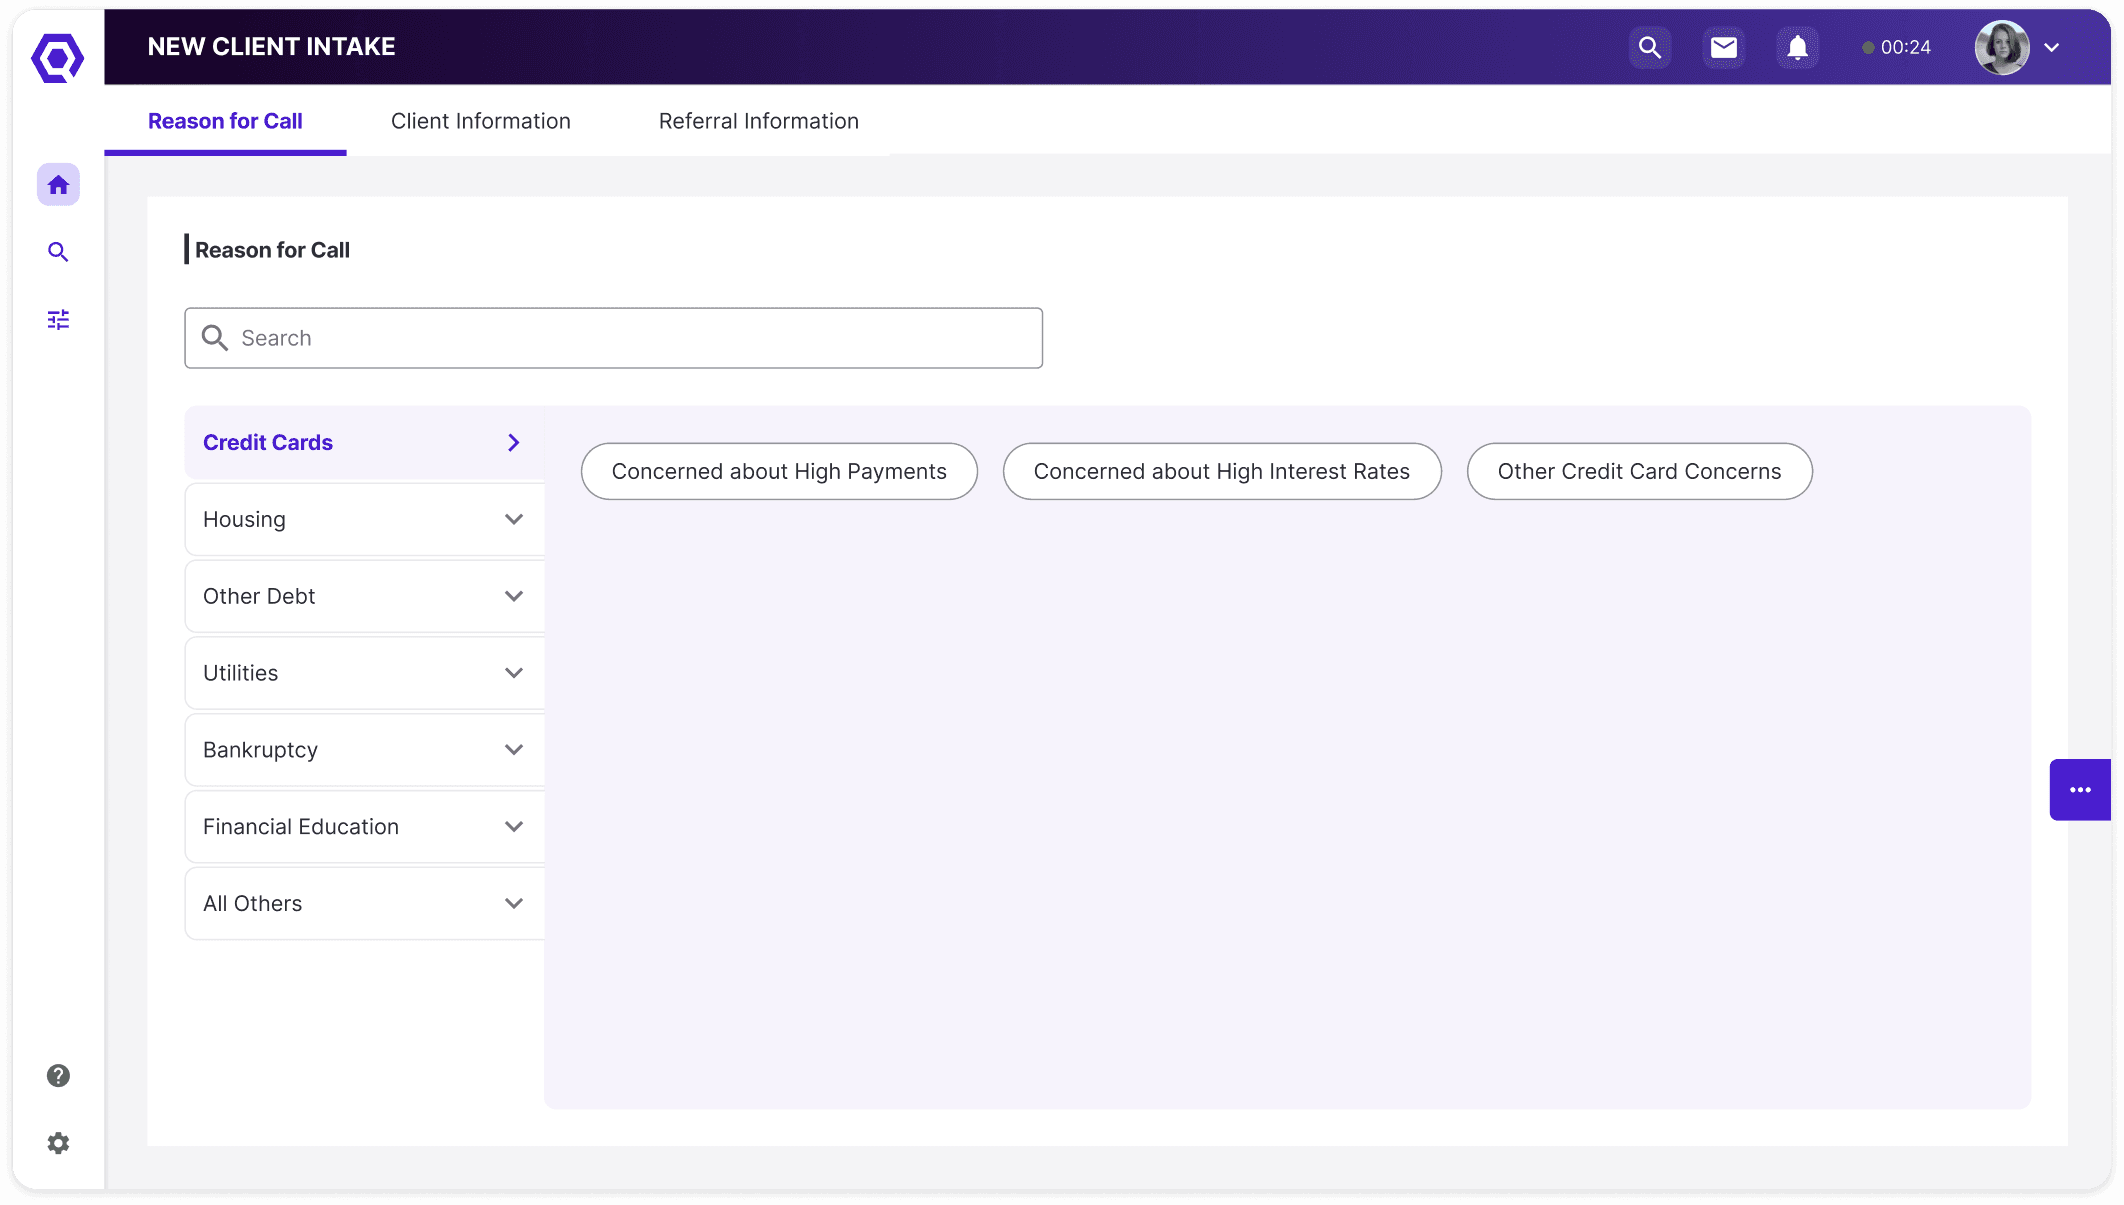Open the help question mark icon
2124x1205 pixels.
[x=58, y=1076]
